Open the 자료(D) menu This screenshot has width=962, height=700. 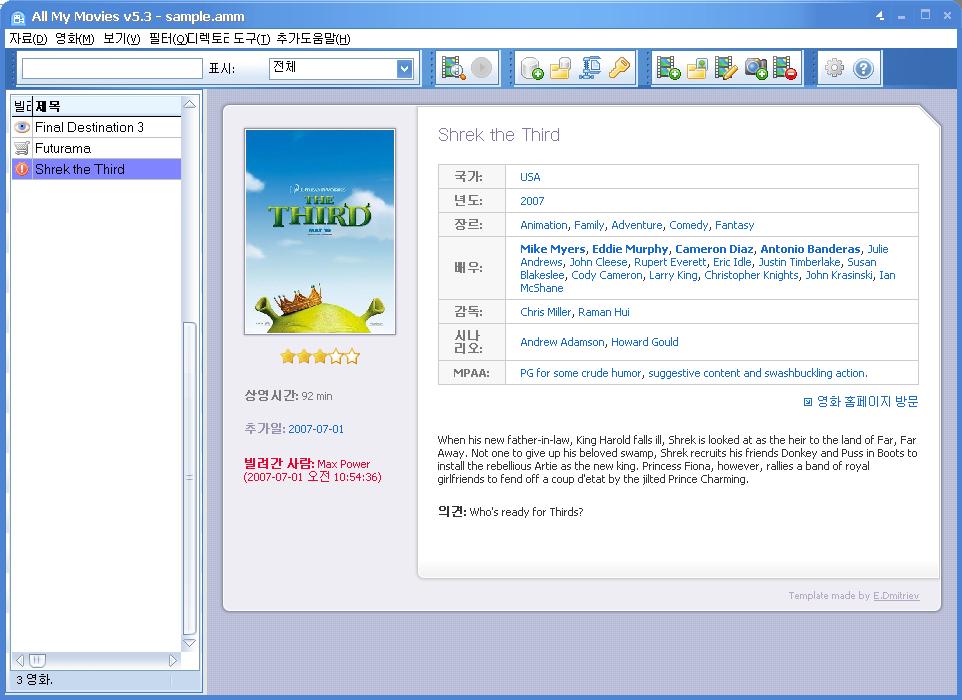(x=28, y=39)
